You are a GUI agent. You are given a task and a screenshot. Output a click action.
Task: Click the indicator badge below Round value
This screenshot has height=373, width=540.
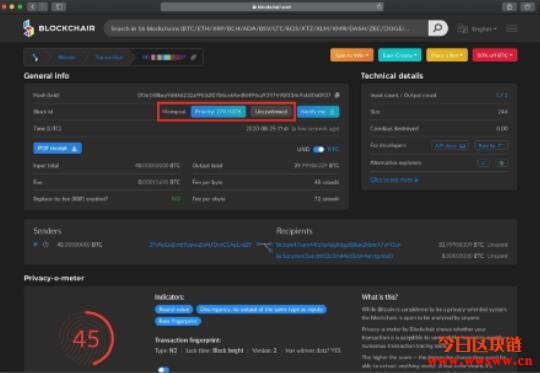tap(178, 321)
